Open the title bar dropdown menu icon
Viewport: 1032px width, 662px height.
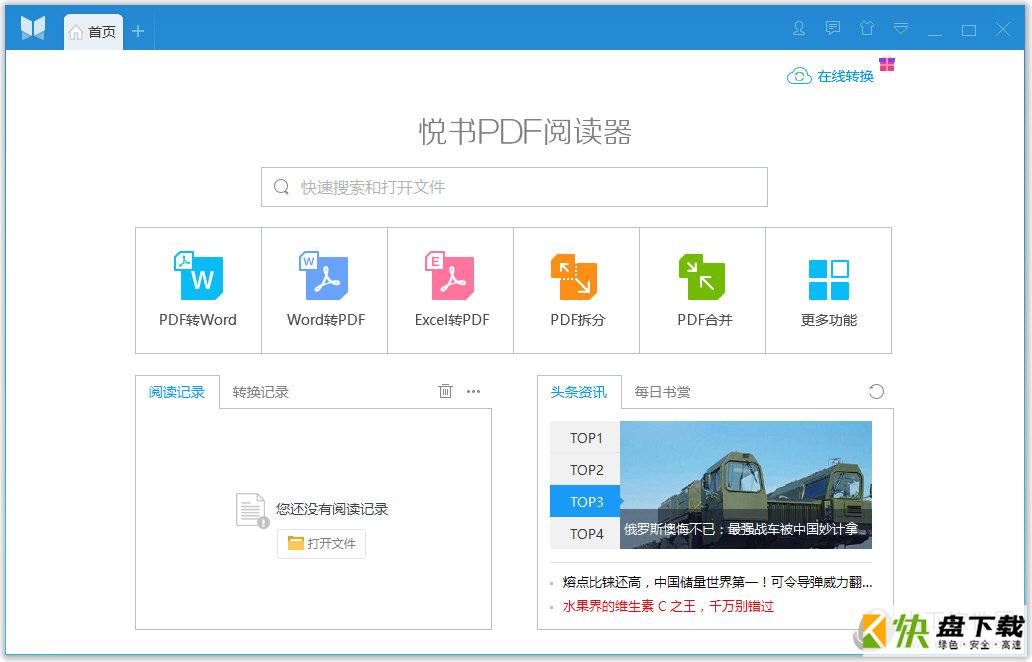coord(901,28)
